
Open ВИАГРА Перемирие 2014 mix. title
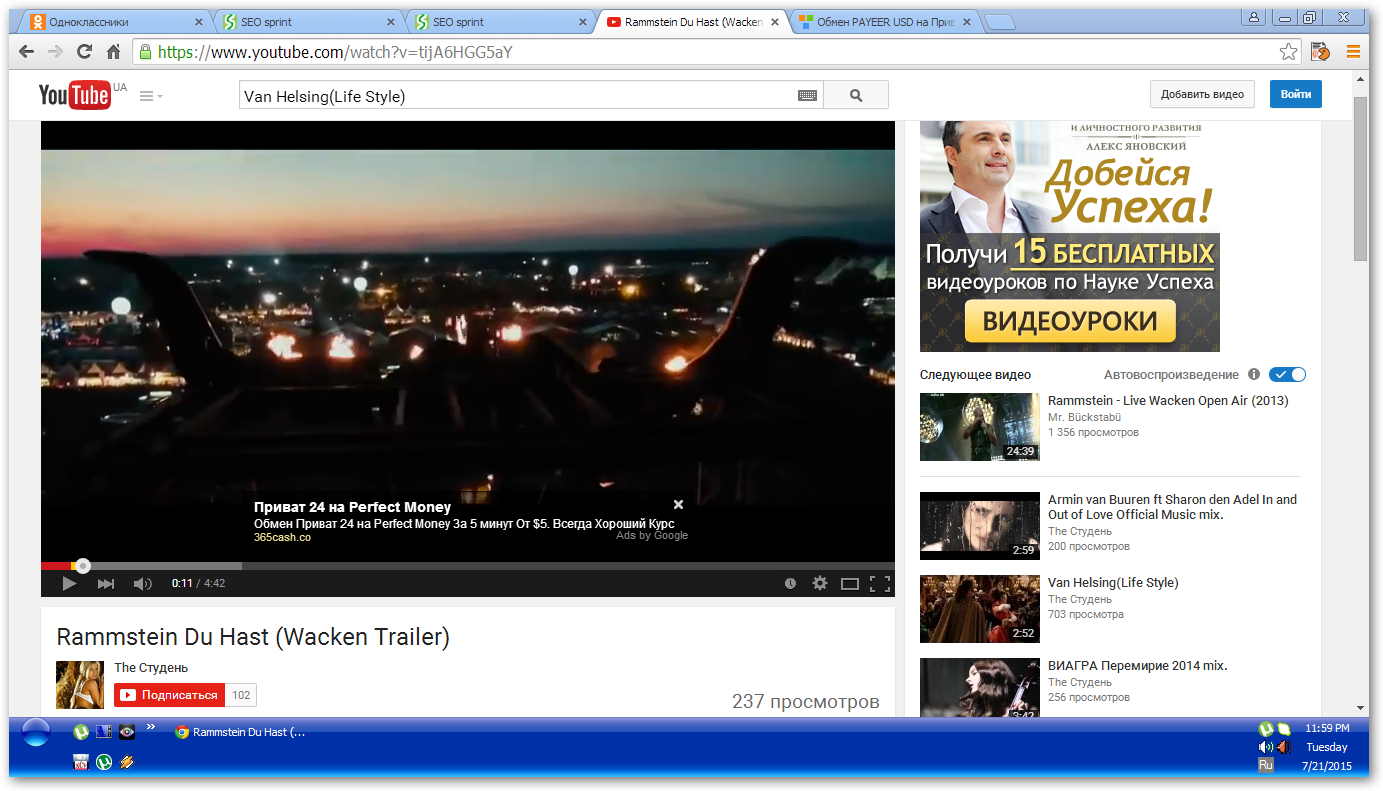[x=1137, y=666]
